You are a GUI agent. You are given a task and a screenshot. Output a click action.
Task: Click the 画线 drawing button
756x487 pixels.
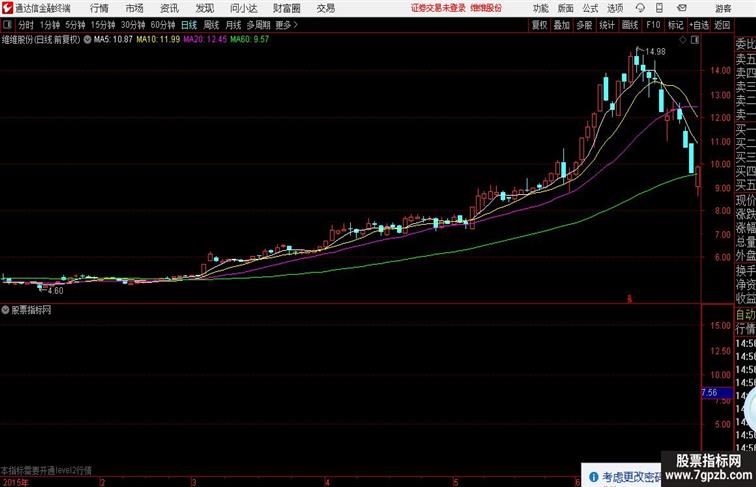coord(630,25)
